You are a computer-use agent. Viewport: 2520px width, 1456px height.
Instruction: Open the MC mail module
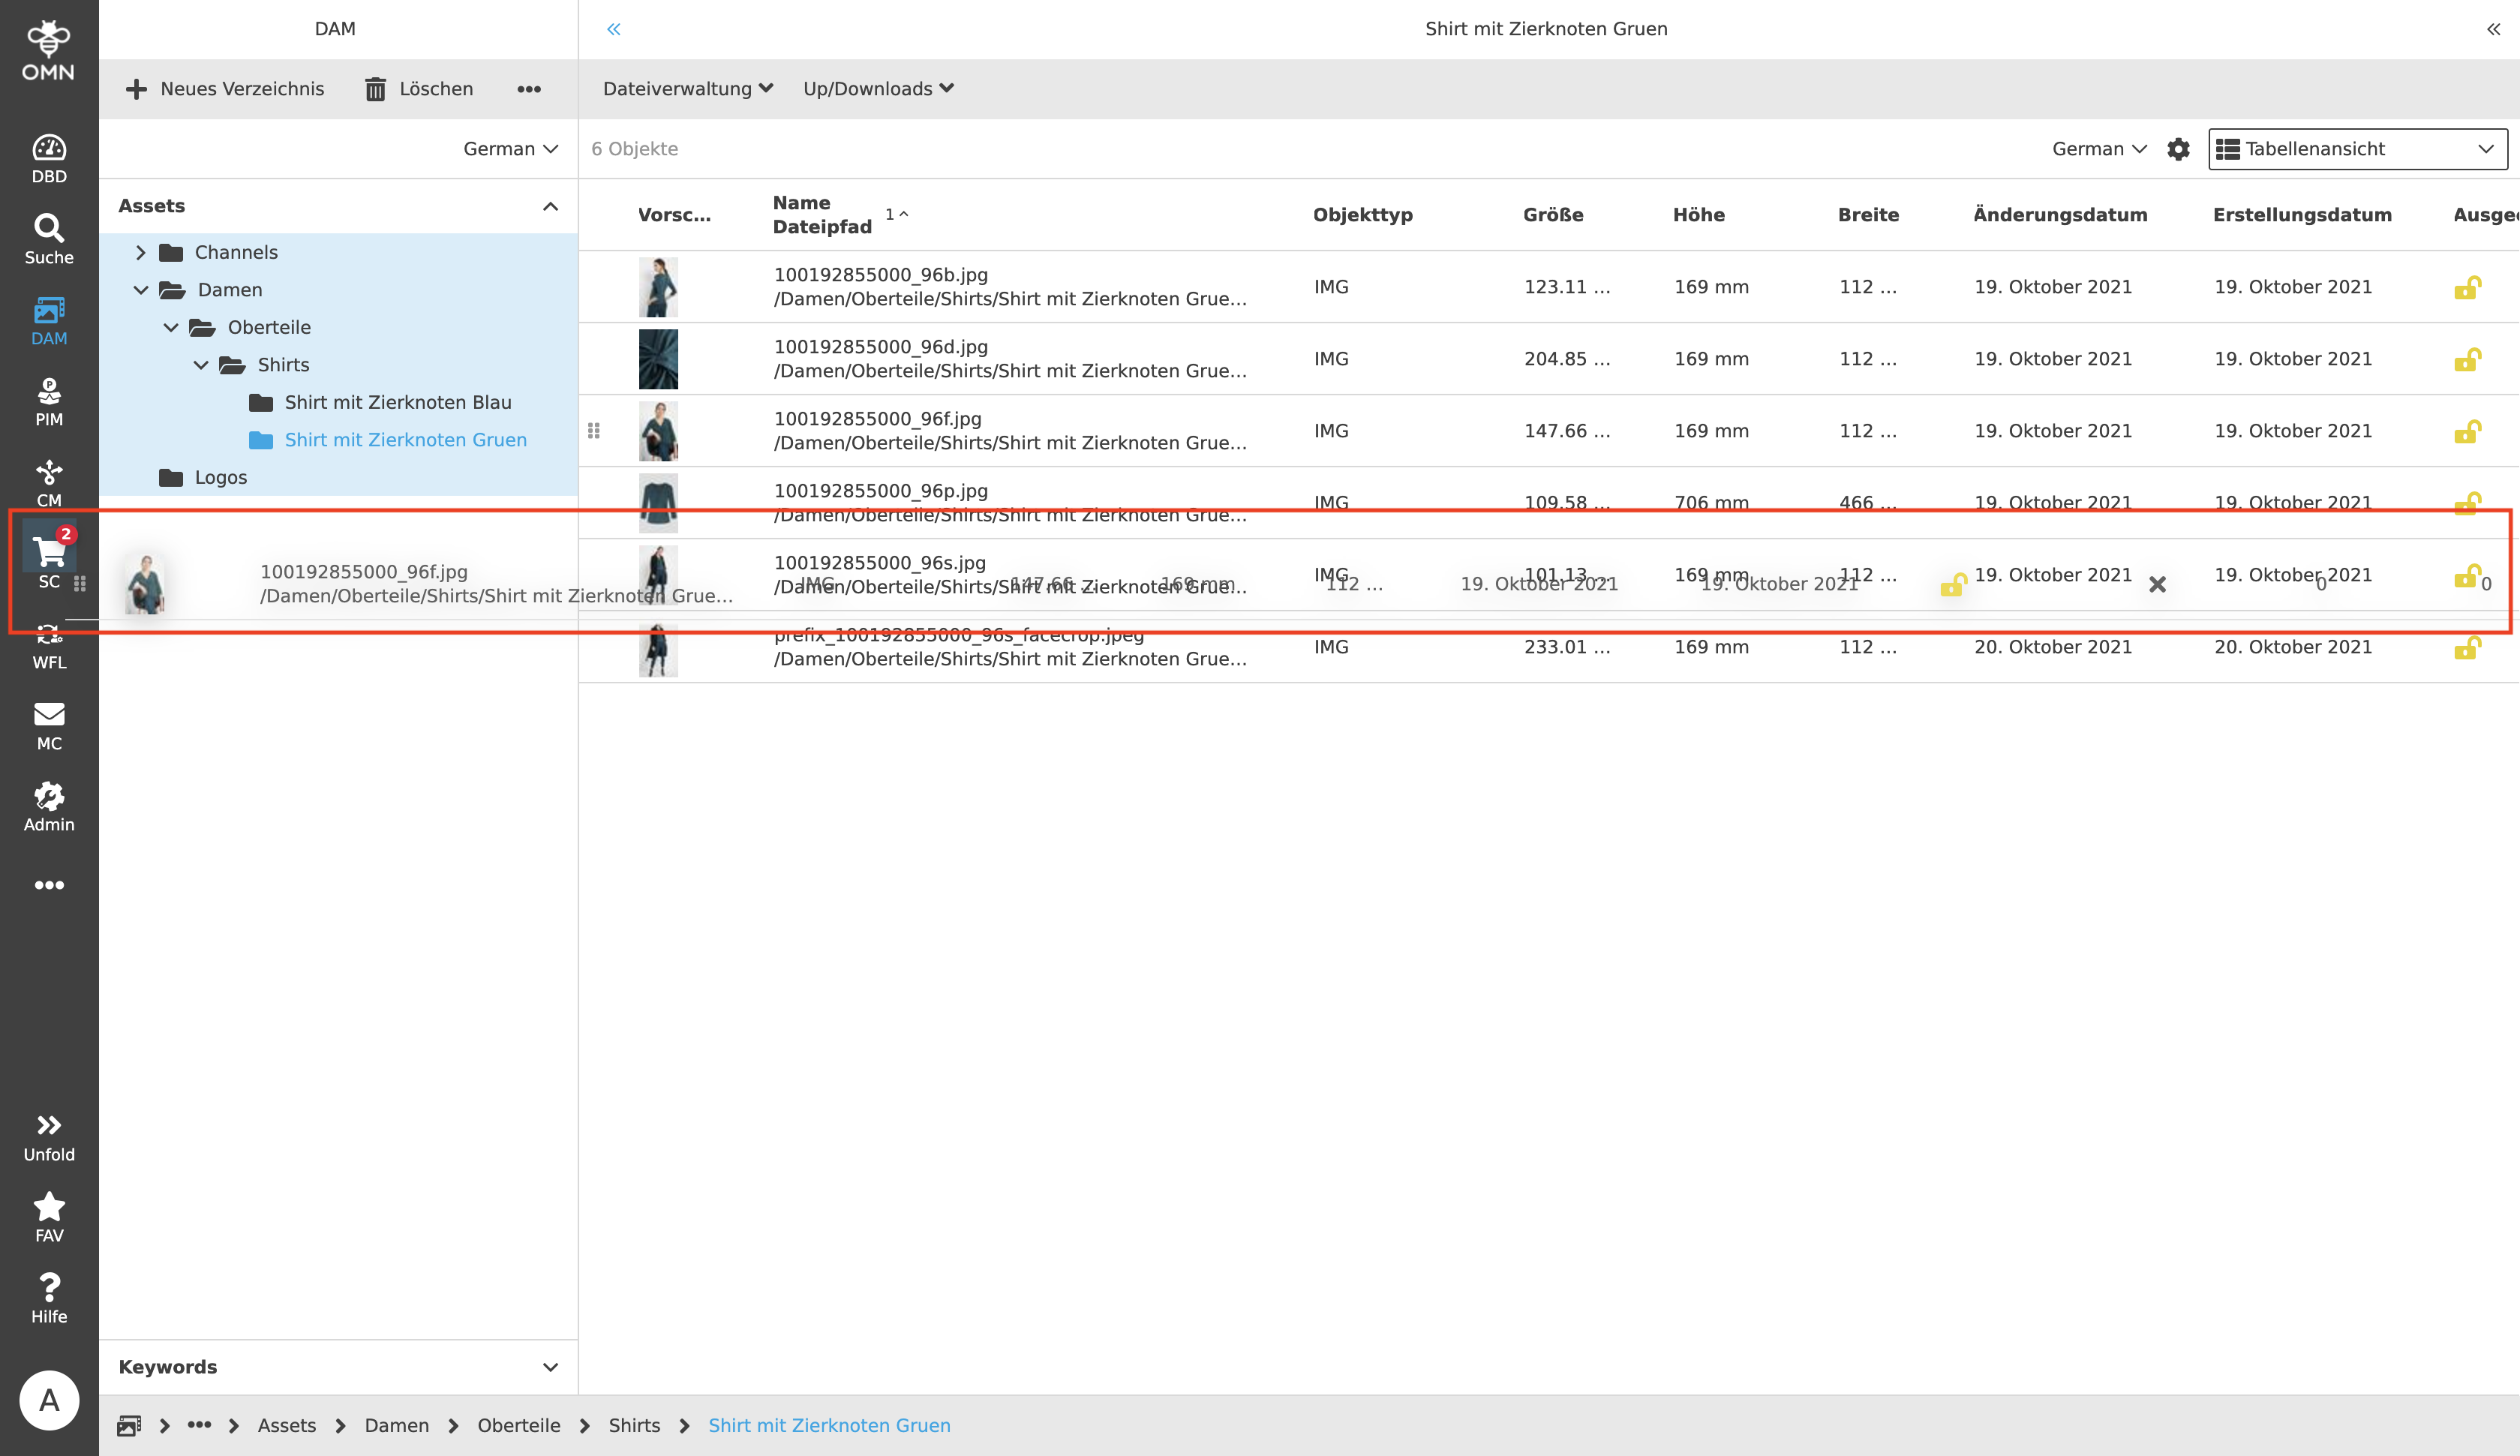49,725
